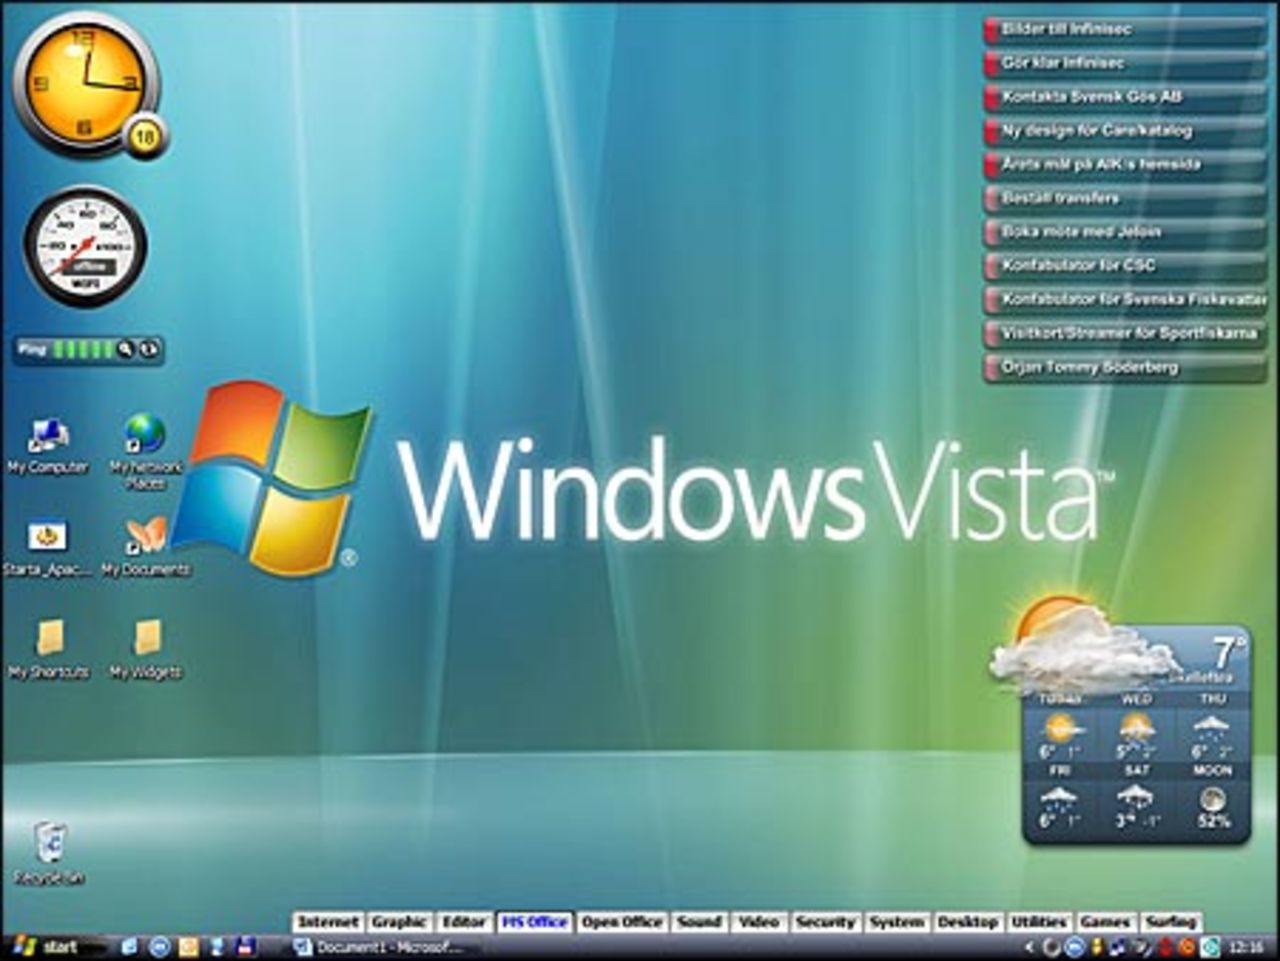1280x961 pixels.
Task: Open the Games launcher tab
Action: point(1105,922)
